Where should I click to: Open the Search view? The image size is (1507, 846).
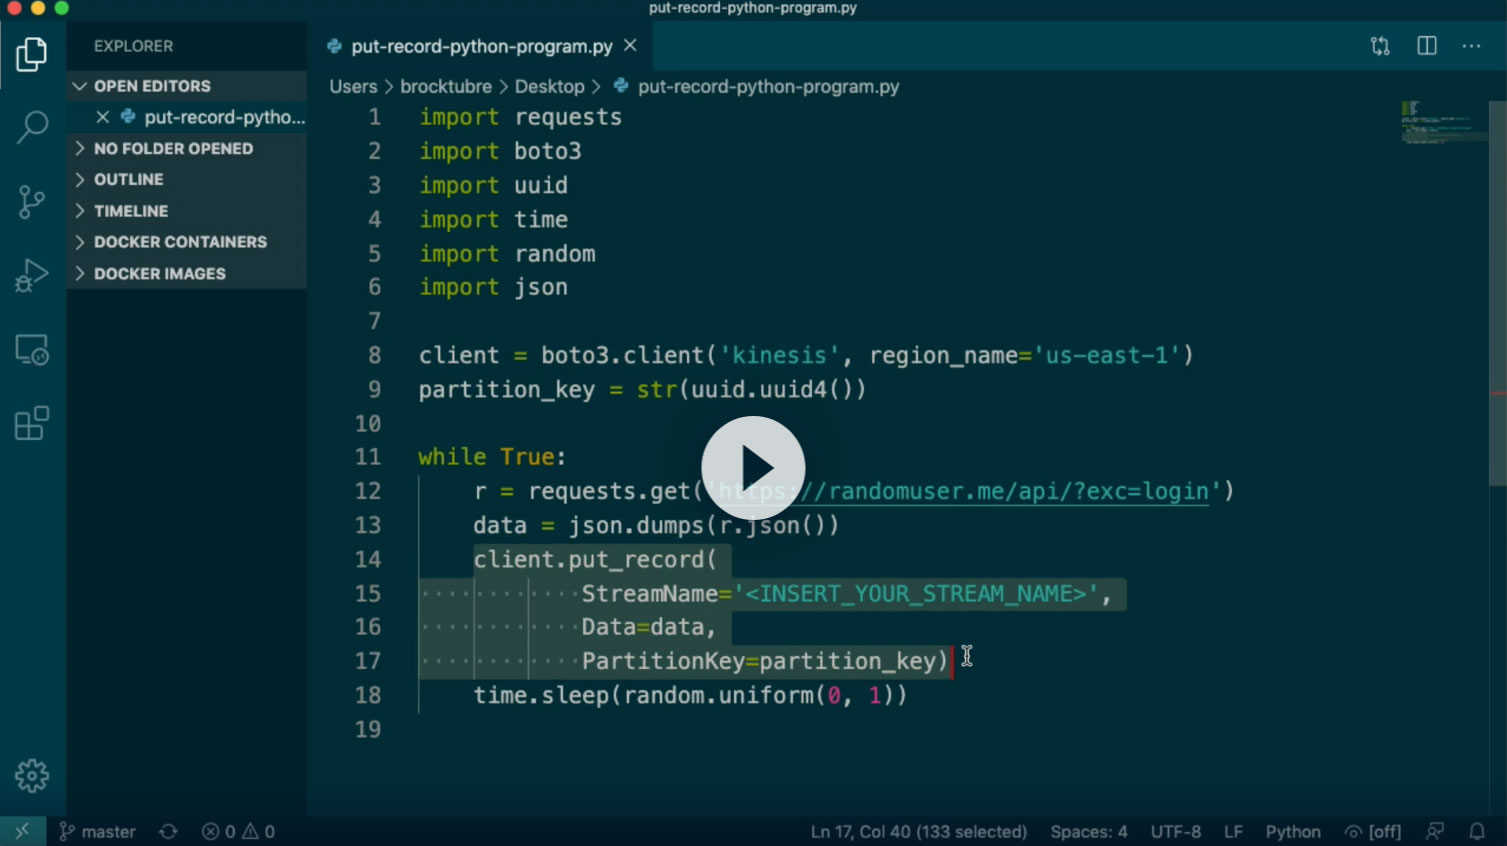coord(32,127)
